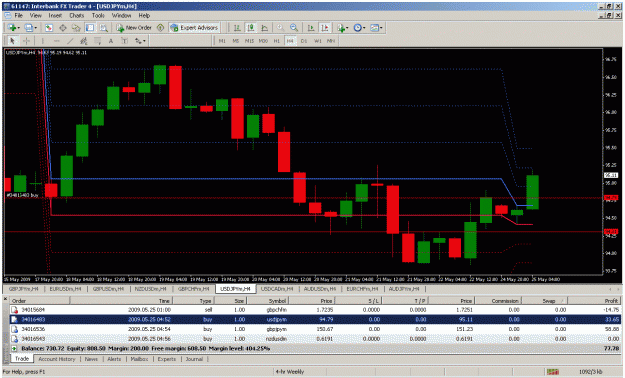This screenshot has width=625, height=378.
Task: Click the Indicators list icon
Action: click(341, 28)
